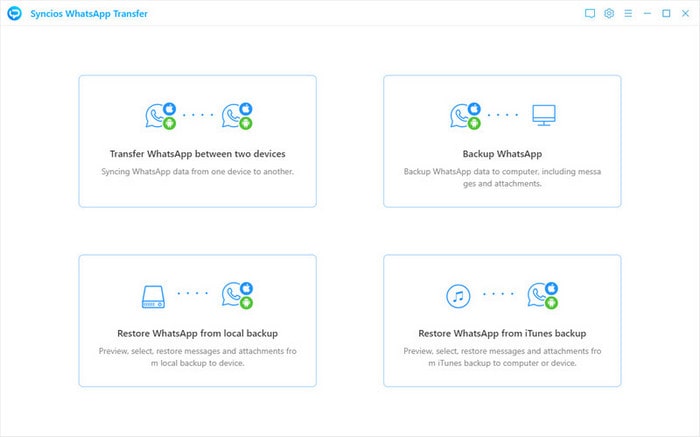The height and width of the screenshot is (437, 700).
Task: Click the computer monitor icon in Backup card
Action: [x=544, y=115]
